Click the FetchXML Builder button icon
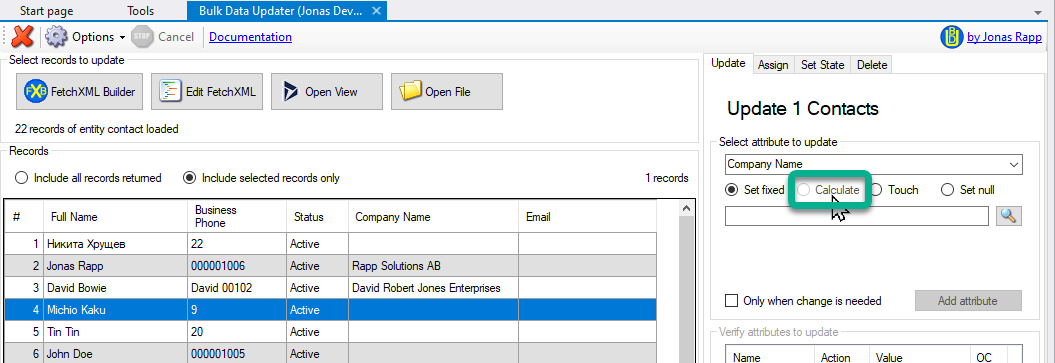1055x363 pixels. (36, 91)
